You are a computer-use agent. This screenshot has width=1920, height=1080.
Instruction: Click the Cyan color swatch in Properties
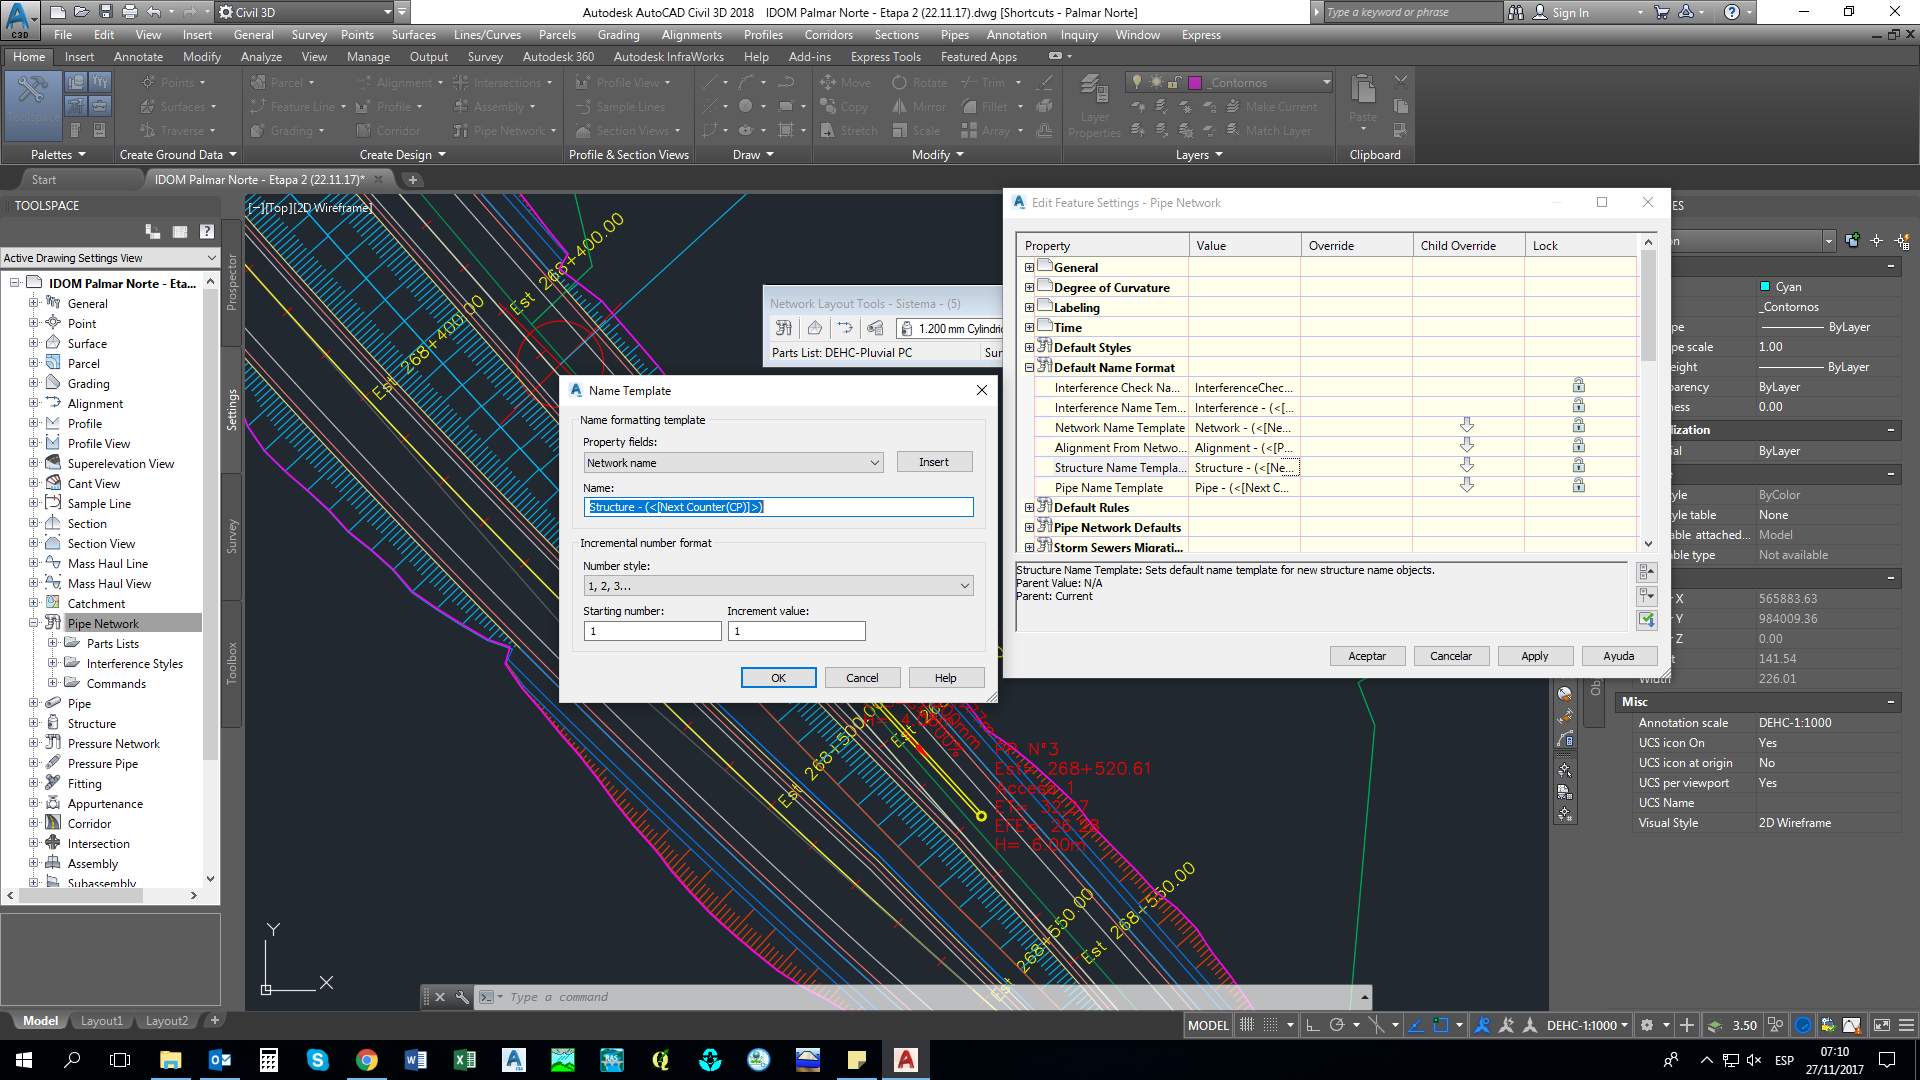tap(1765, 287)
